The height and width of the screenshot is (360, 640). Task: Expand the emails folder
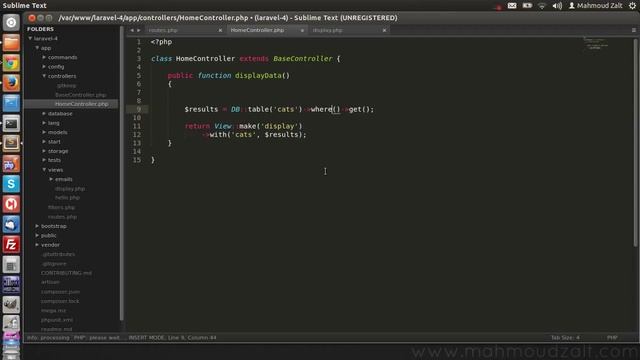pyautogui.click(x=51, y=179)
